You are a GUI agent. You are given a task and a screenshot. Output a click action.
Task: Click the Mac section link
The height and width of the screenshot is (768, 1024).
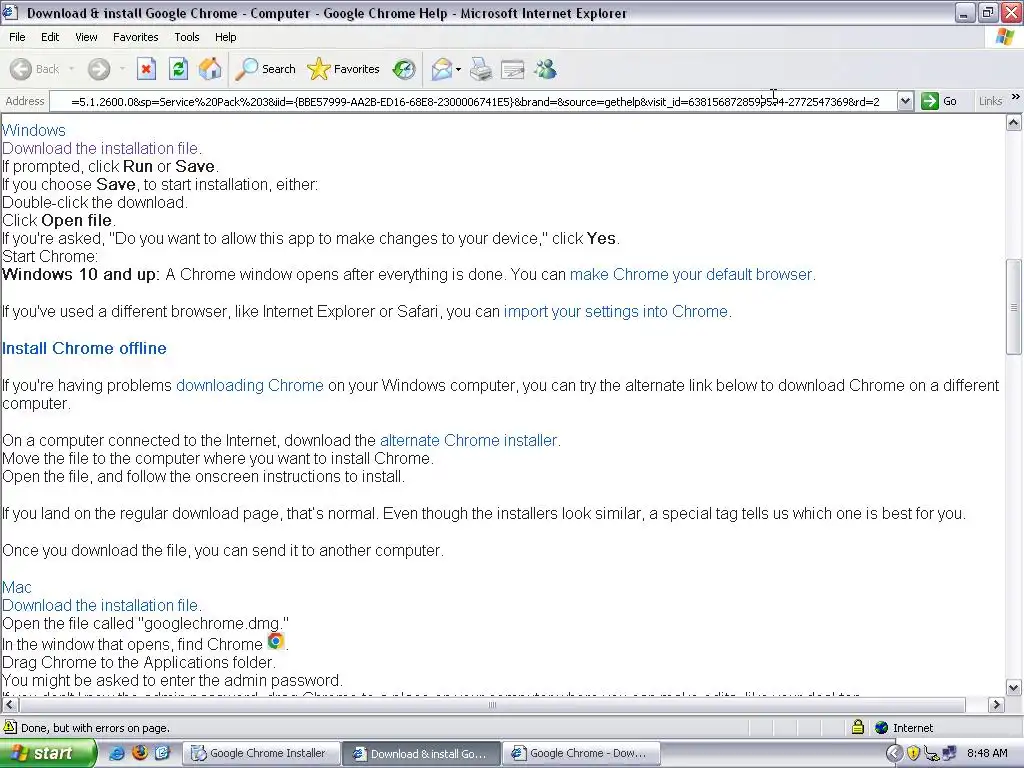pyautogui.click(x=16, y=587)
